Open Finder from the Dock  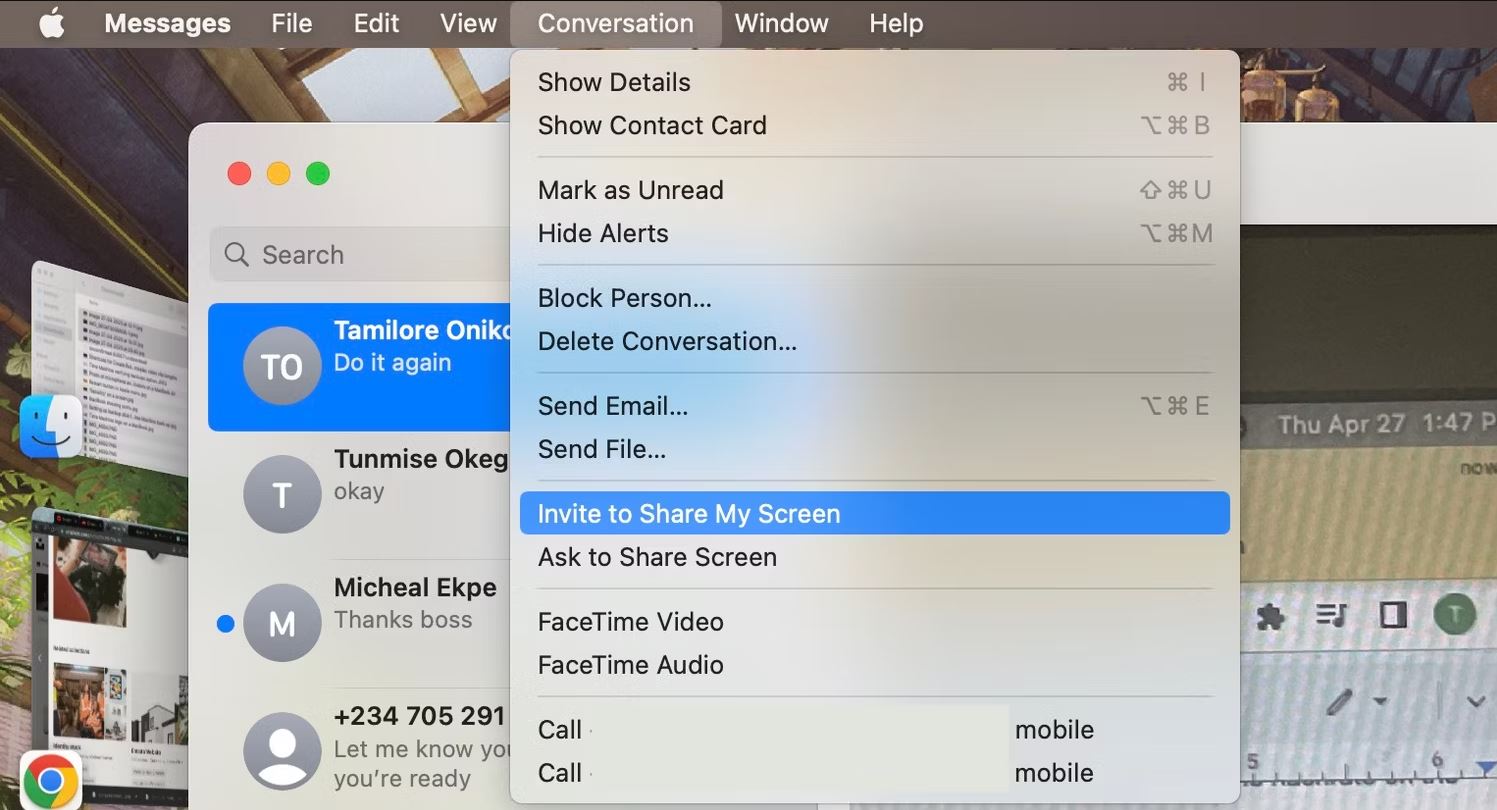(50, 426)
